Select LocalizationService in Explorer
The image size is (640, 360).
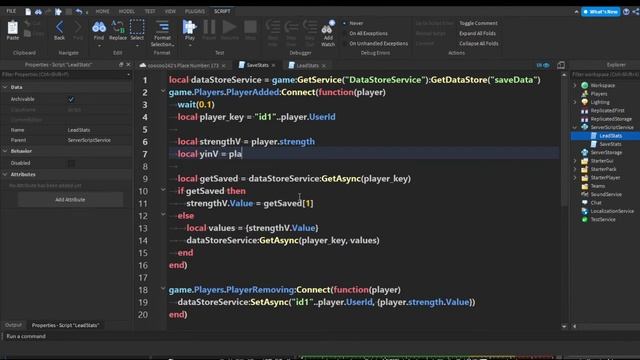point(612,211)
